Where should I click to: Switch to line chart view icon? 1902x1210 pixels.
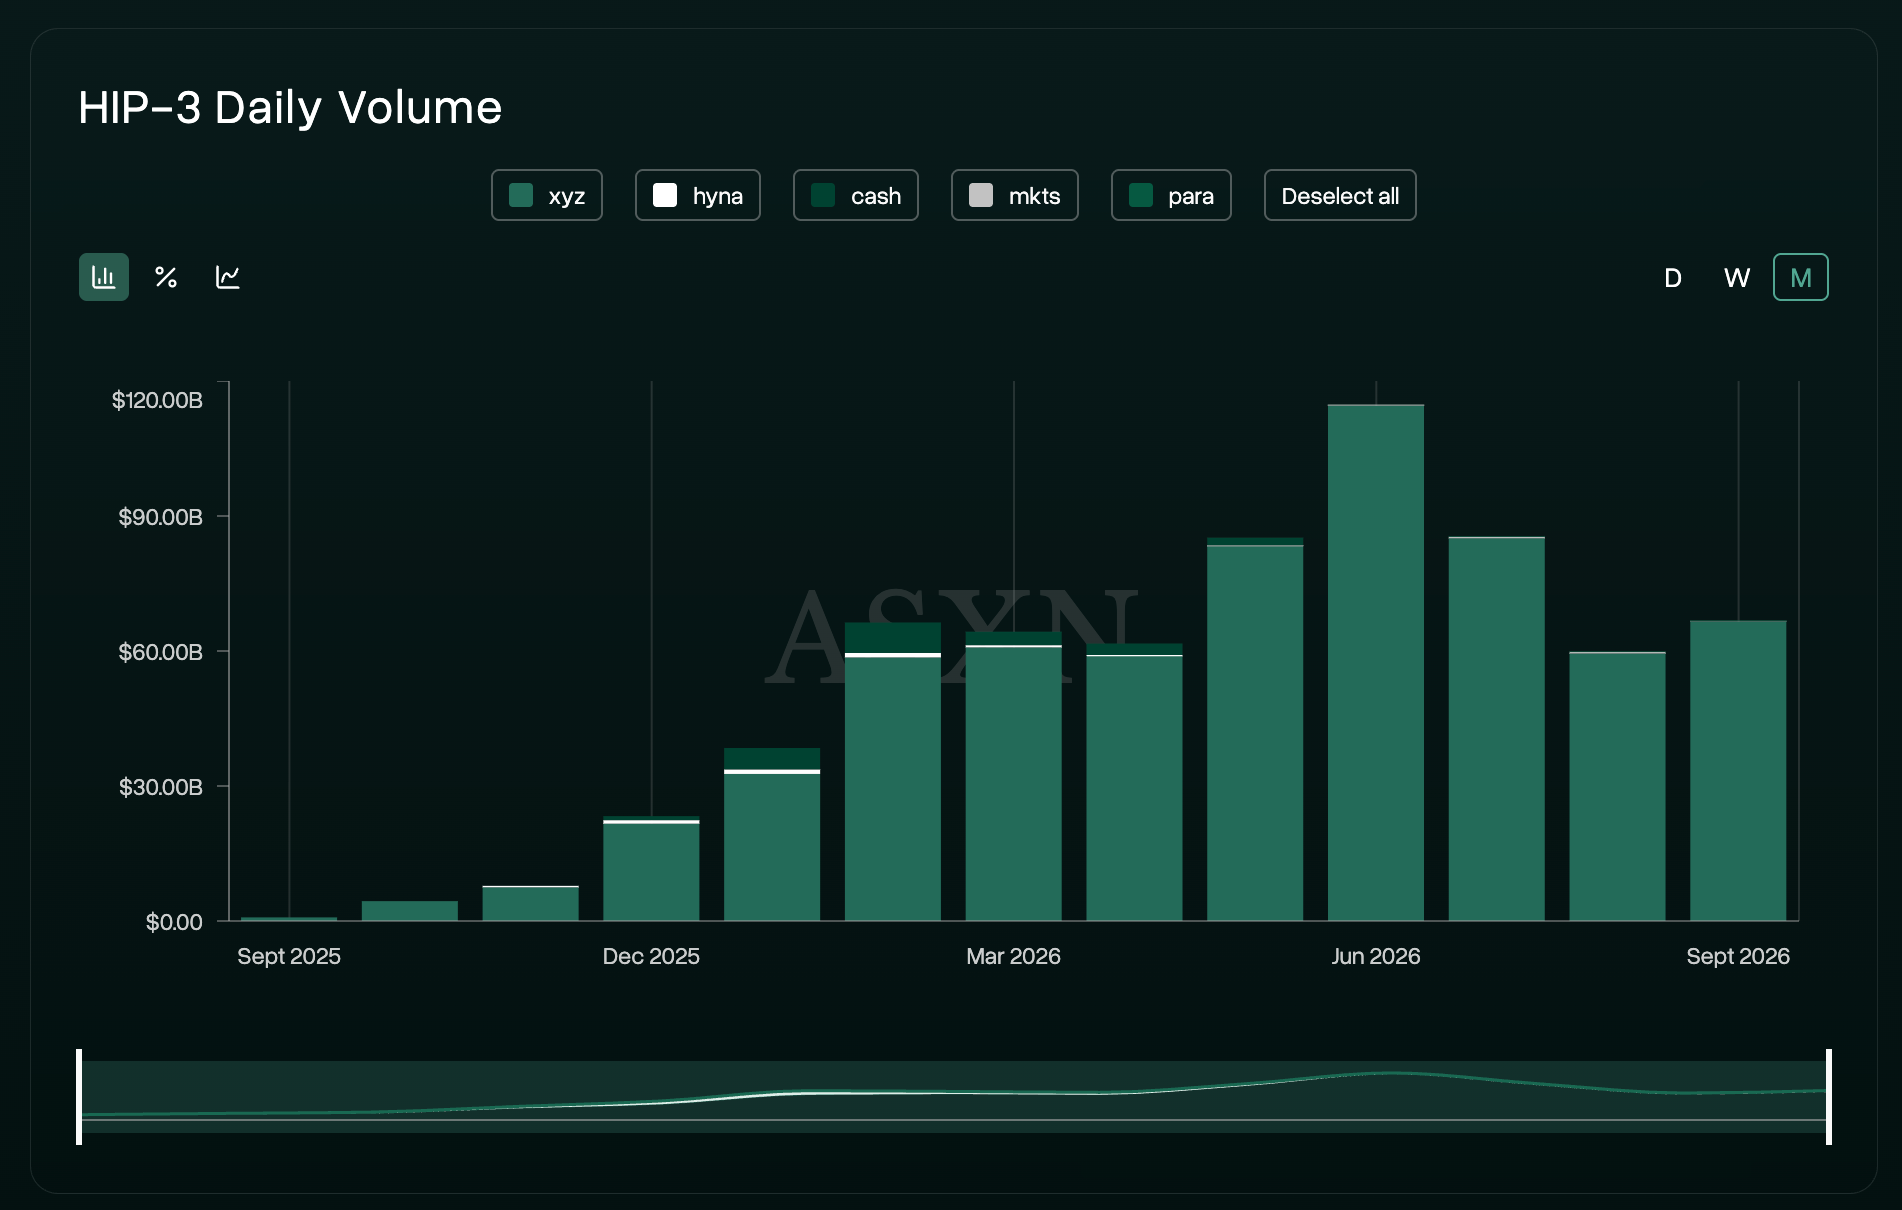(x=228, y=277)
